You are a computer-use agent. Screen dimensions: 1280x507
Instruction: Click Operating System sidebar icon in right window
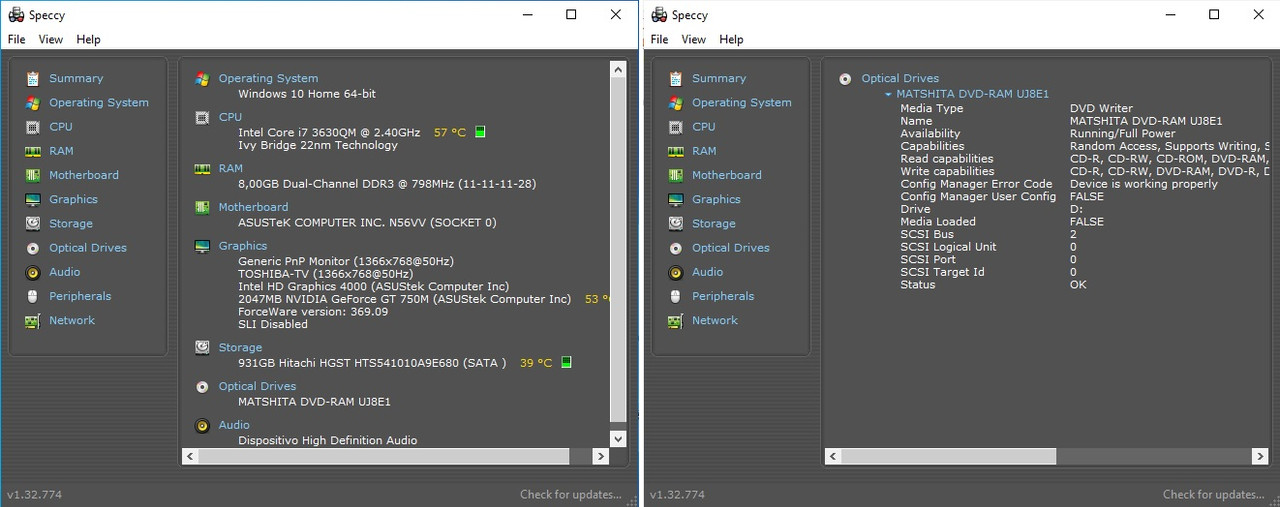pos(676,102)
